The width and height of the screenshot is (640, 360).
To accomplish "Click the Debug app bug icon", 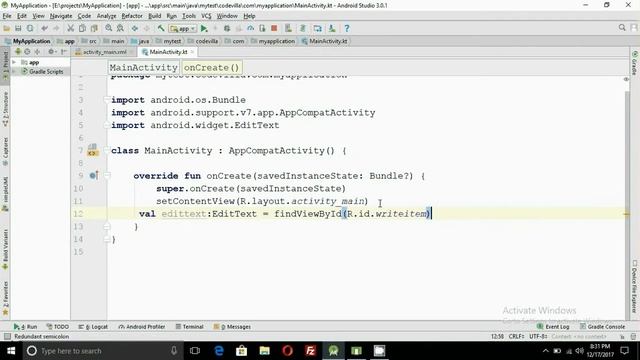I will coord(227,29).
